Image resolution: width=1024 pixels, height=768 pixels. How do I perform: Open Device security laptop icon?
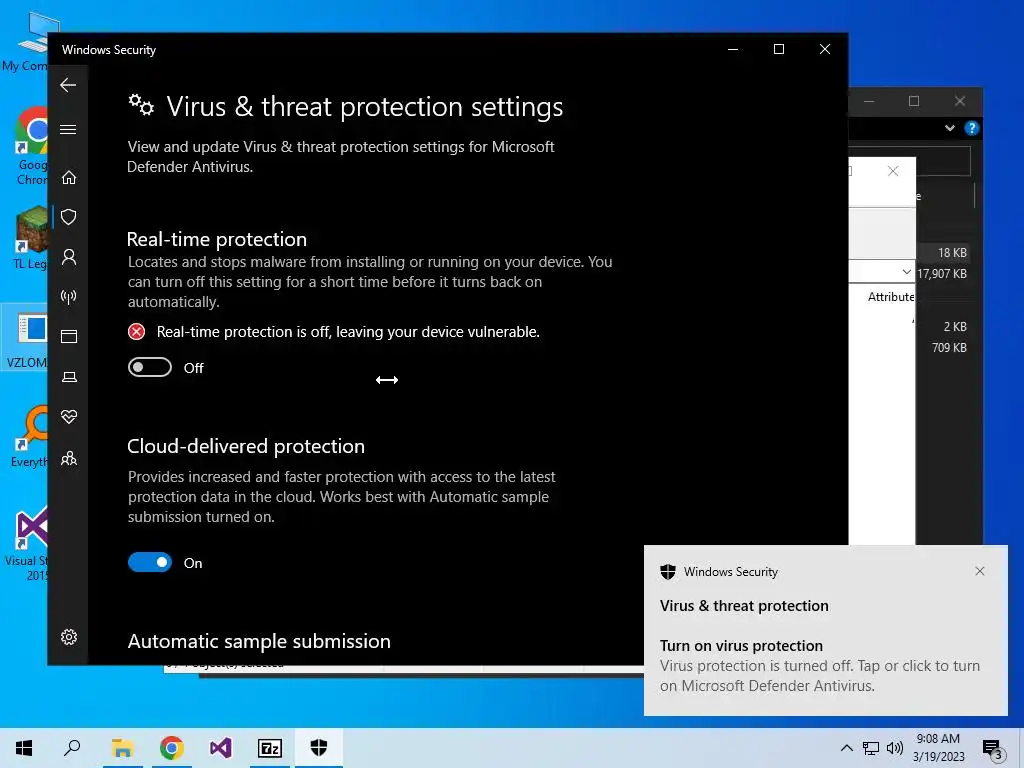point(69,377)
